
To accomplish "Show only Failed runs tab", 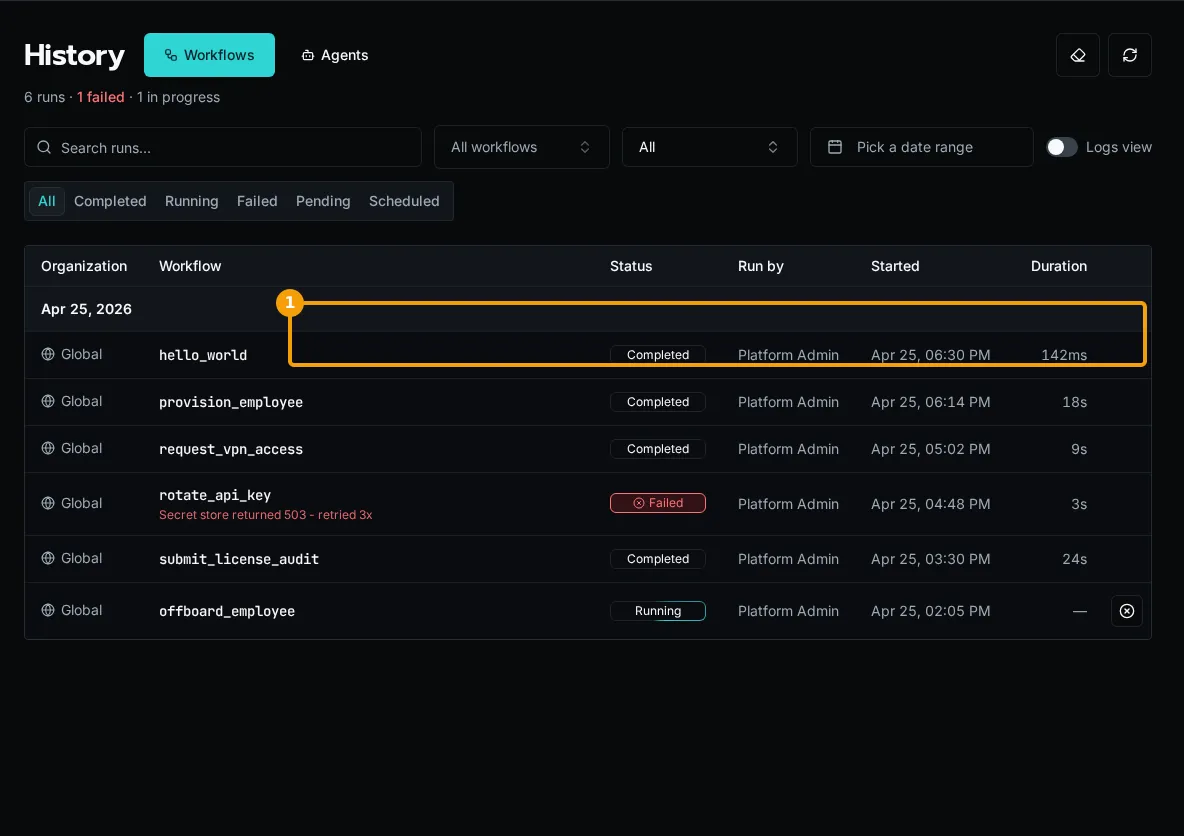I will click(257, 201).
